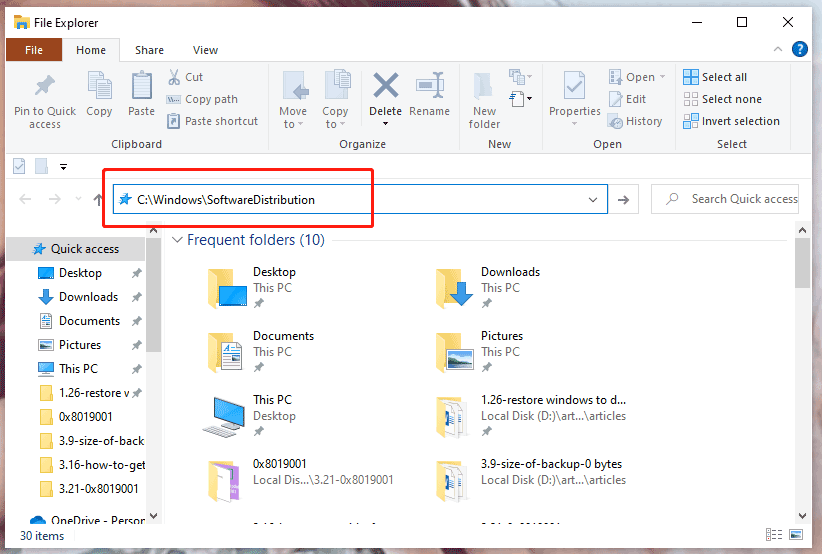Select the Desktop frequent folder tile
The image size is (822, 554).
coord(252,288)
